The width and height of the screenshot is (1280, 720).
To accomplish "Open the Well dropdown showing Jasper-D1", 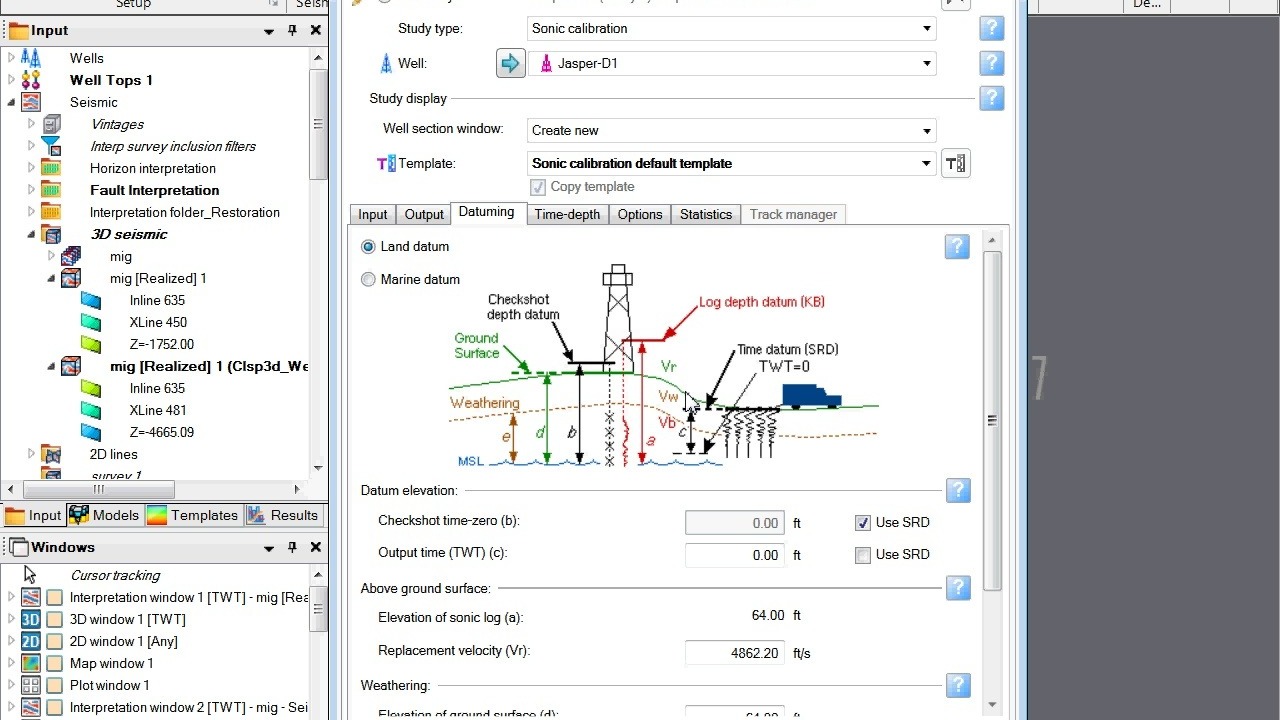I will click(x=927, y=64).
